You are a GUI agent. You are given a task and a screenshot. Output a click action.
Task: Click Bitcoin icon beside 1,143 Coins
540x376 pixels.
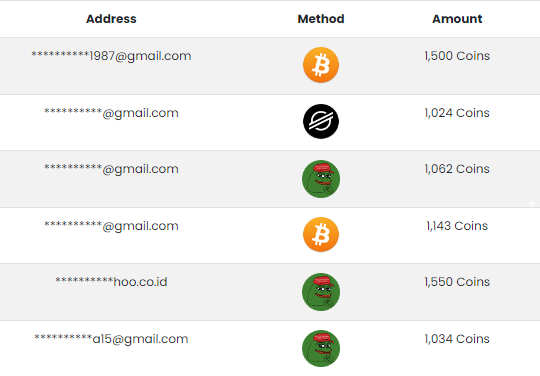[321, 234]
